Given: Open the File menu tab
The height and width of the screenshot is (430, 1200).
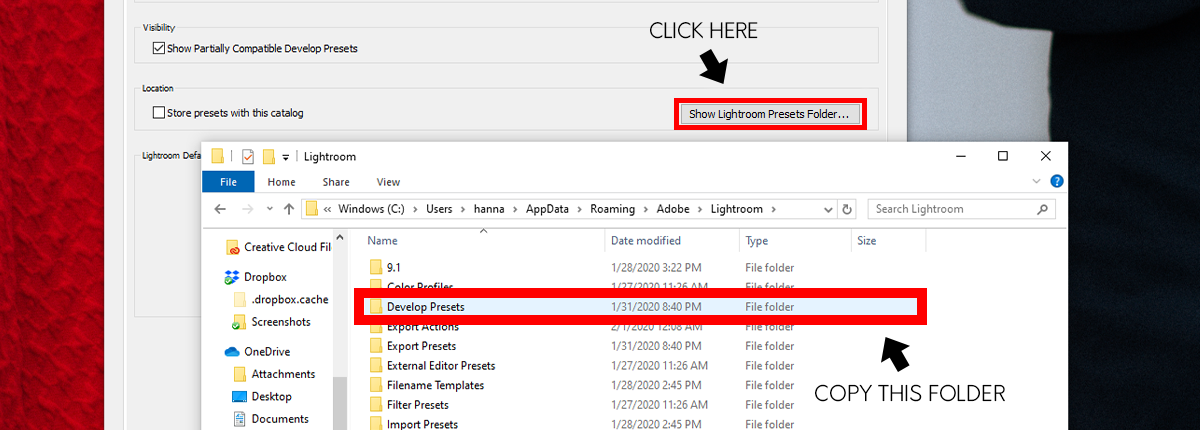Looking at the screenshot, I should pos(228,182).
